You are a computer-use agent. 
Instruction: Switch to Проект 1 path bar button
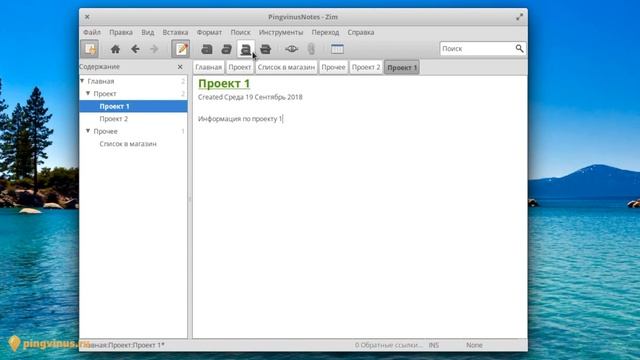tap(402, 67)
